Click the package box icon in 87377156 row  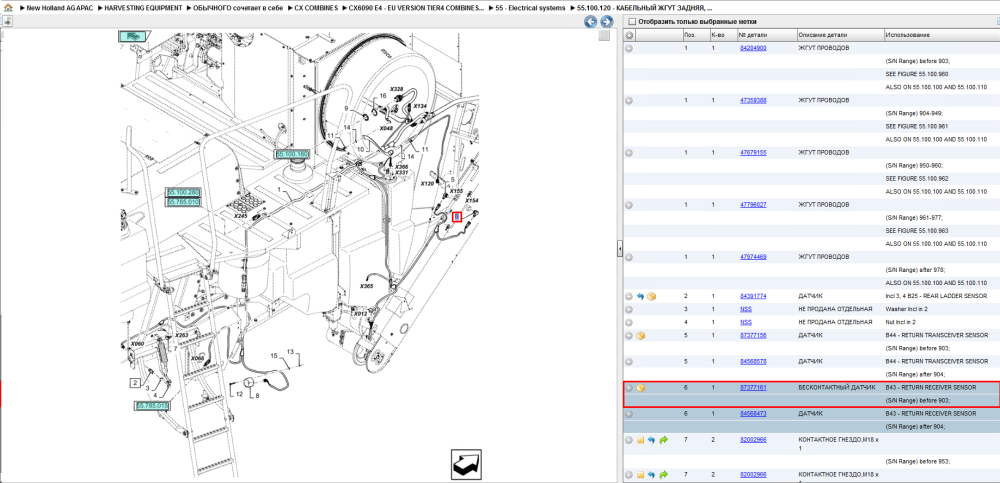click(641, 336)
